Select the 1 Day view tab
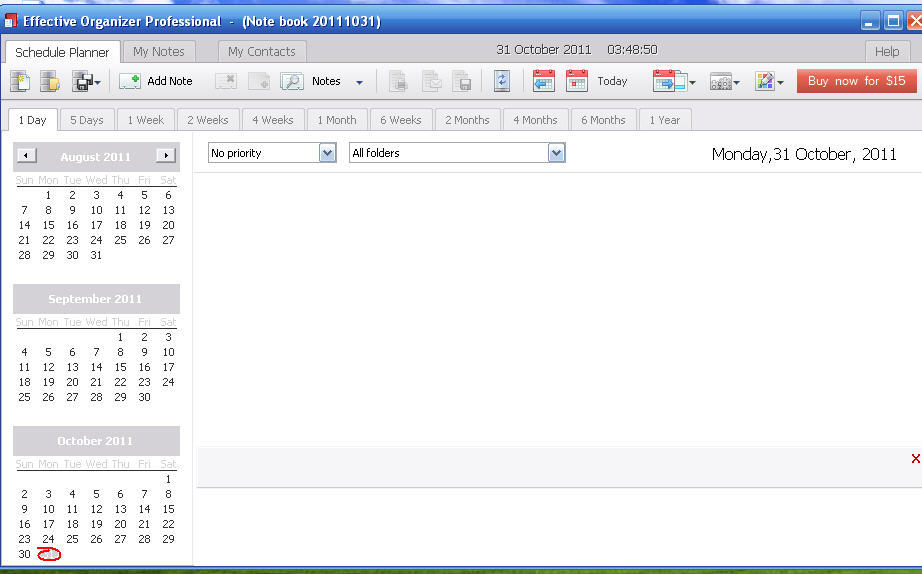 (32, 120)
